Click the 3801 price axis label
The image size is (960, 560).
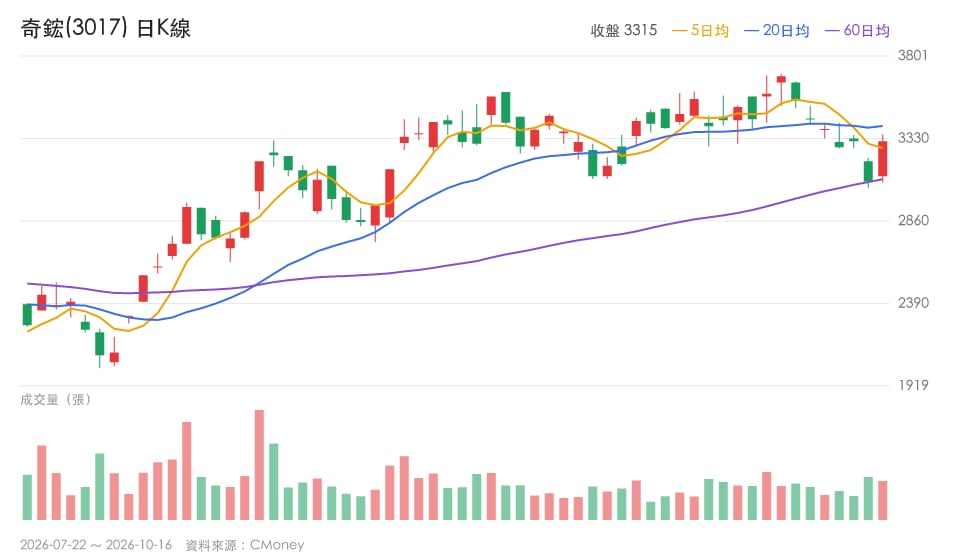(x=912, y=56)
